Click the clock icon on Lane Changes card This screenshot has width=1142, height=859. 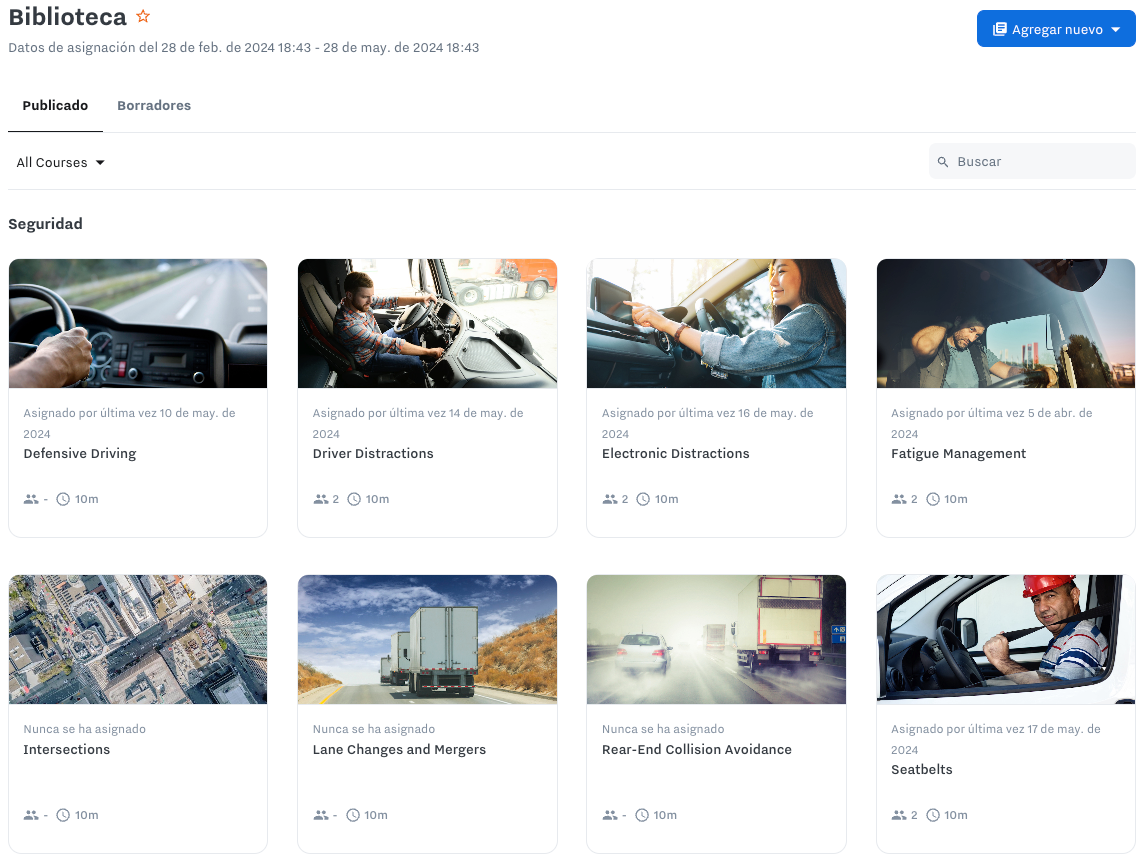(353, 815)
